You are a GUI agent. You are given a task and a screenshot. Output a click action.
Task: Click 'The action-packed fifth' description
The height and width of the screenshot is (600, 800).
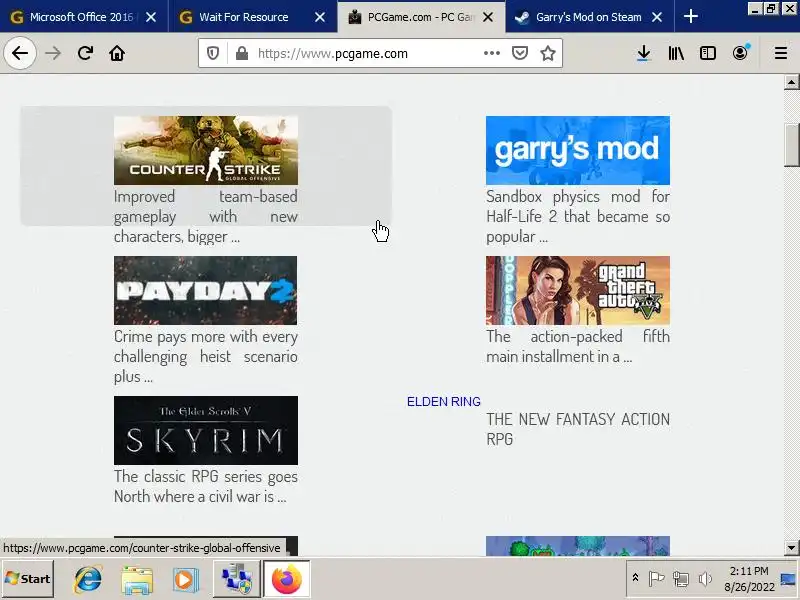578,346
